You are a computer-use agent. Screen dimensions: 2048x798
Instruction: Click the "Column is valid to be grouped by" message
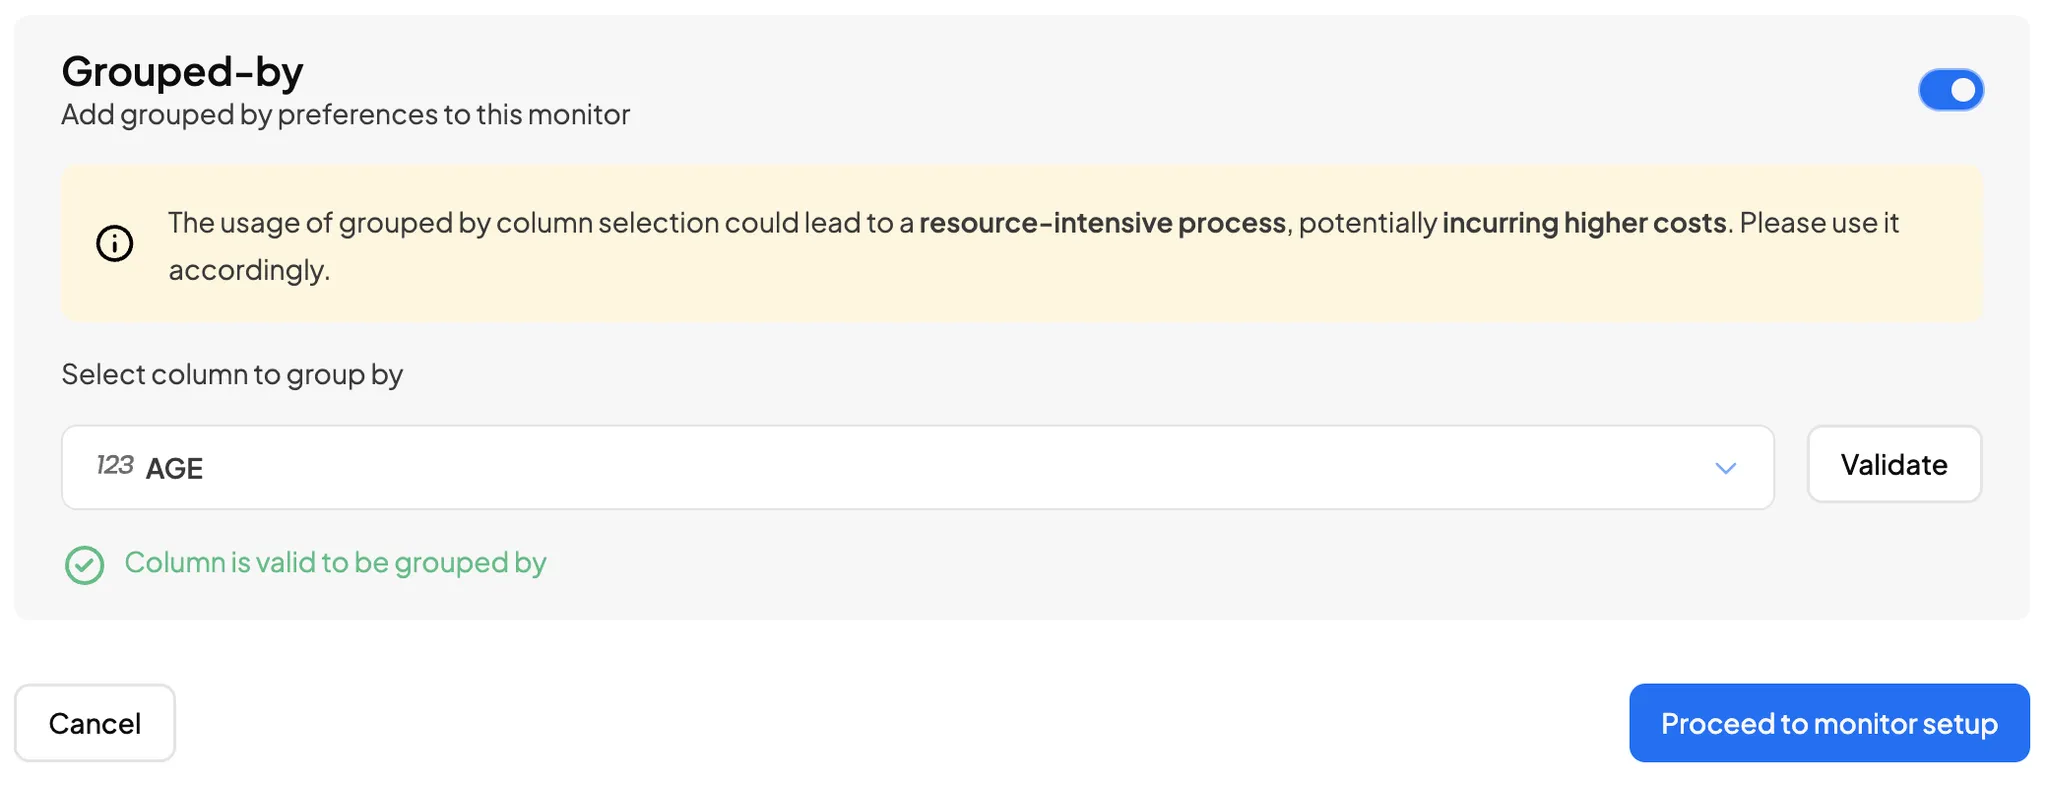pyautogui.click(x=335, y=563)
